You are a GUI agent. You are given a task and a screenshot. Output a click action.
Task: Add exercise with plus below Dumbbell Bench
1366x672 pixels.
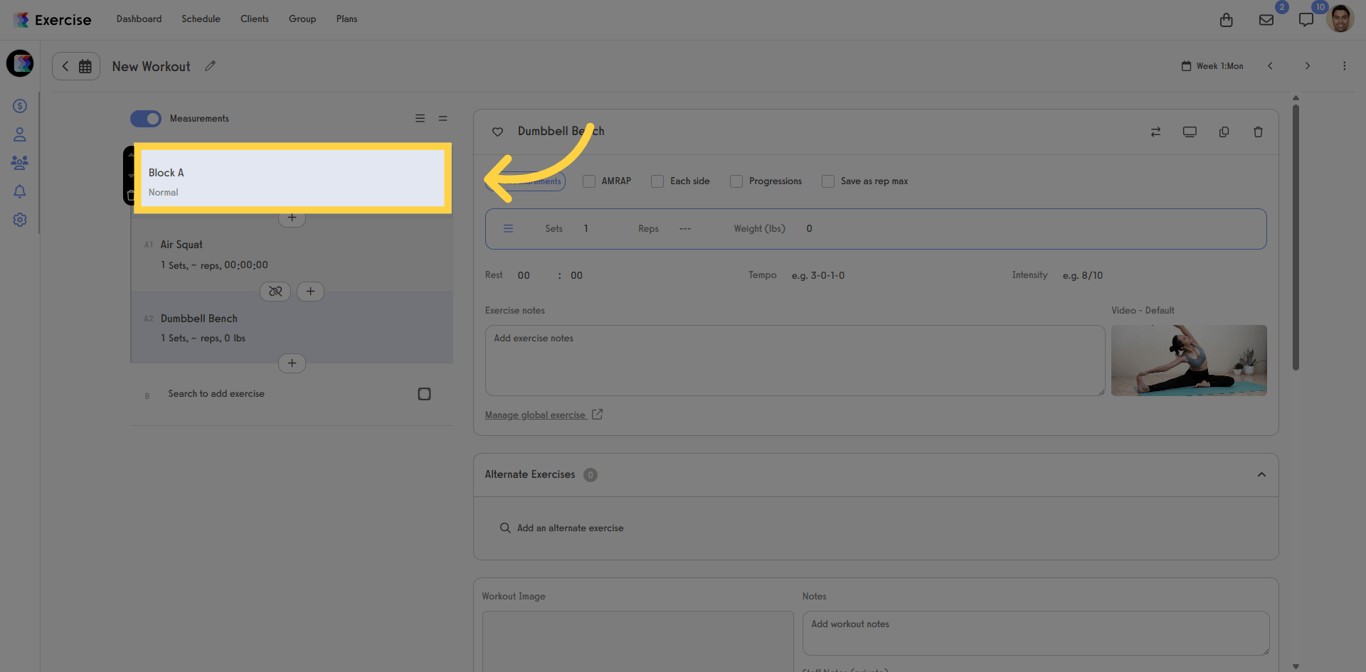tap(292, 363)
